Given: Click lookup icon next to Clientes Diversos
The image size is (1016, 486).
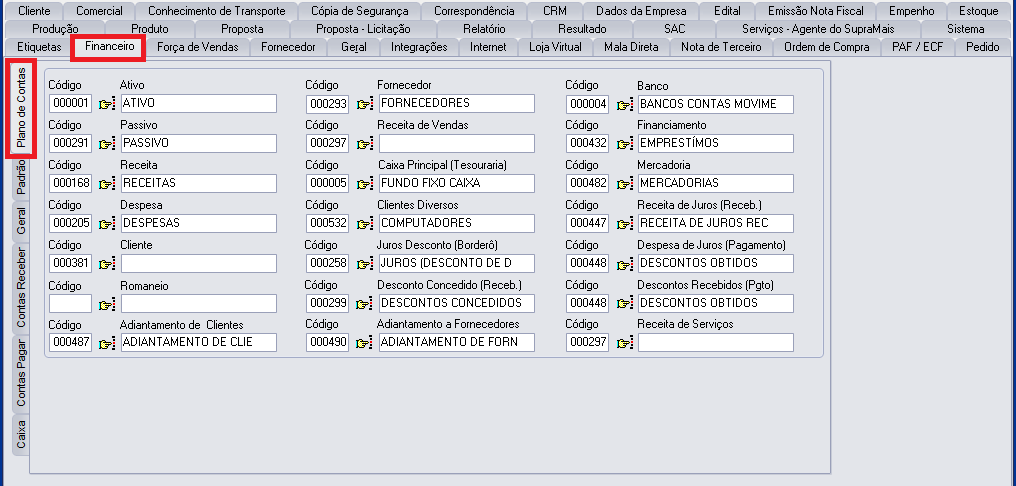Looking at the screenshot, I should point(365,224).
